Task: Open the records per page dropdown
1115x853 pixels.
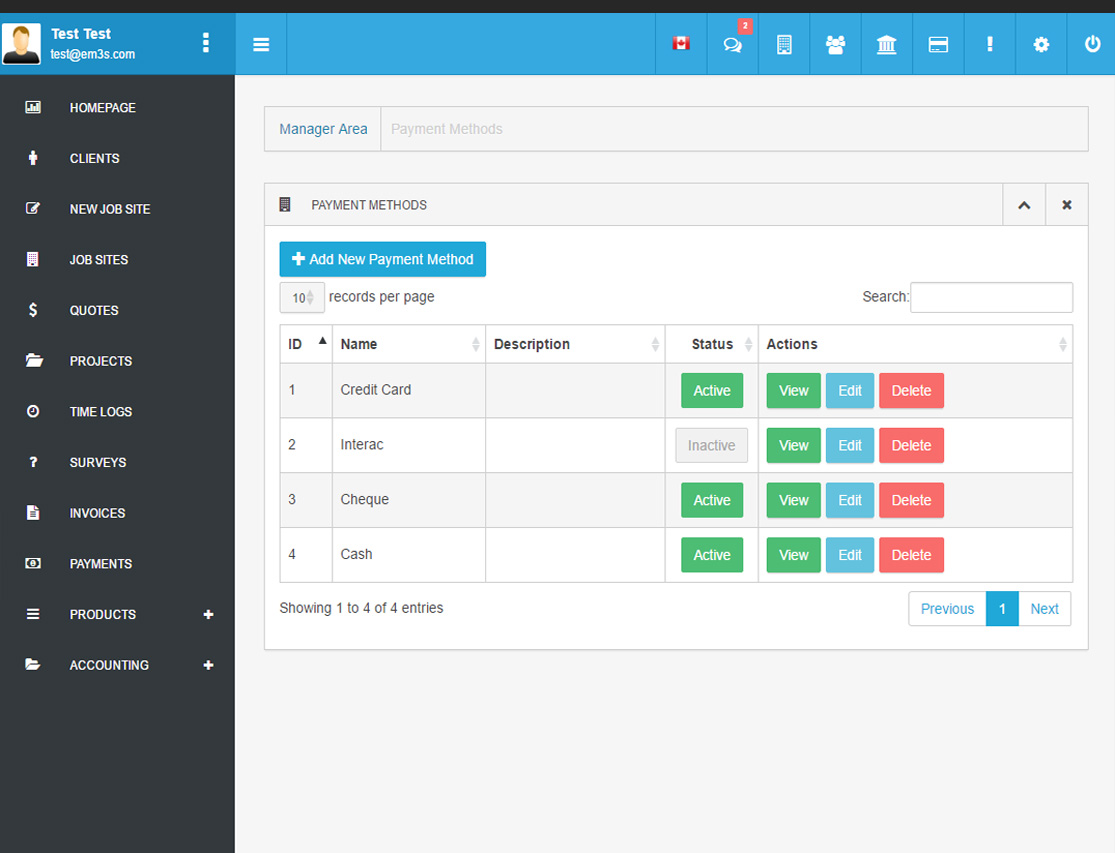Action: click(x=302, y=298)
